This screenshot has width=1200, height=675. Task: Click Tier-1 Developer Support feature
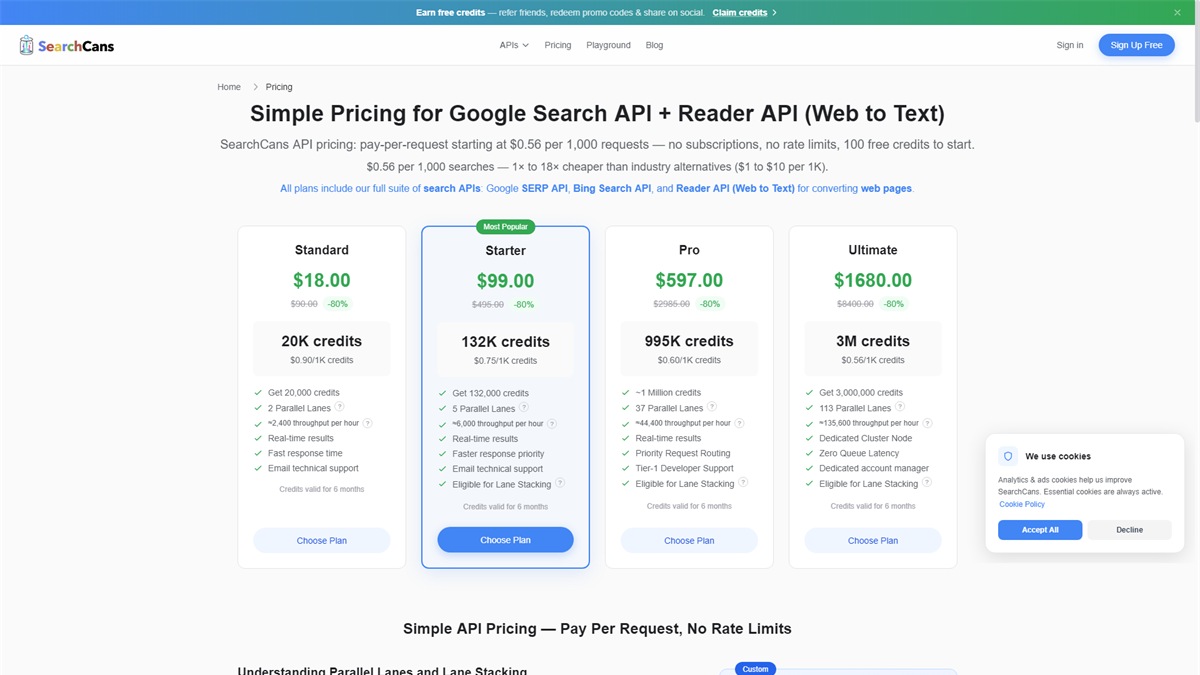pyautogui.click(x=685, y=468)
